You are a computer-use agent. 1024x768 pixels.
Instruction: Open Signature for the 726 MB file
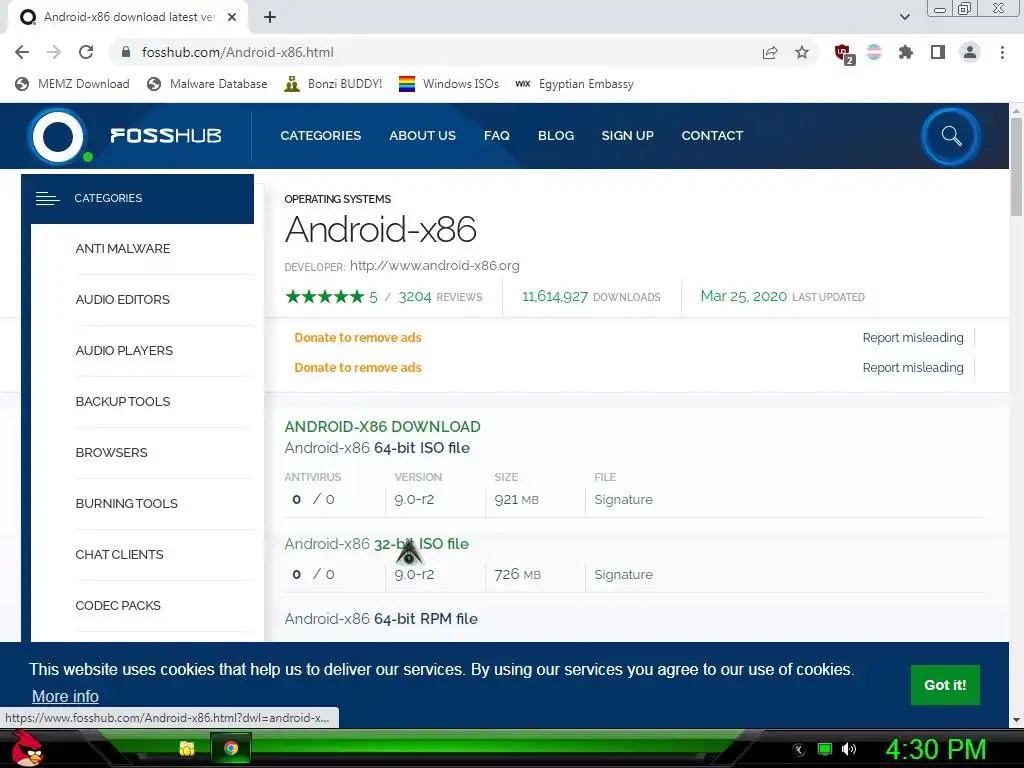[623, 575]
